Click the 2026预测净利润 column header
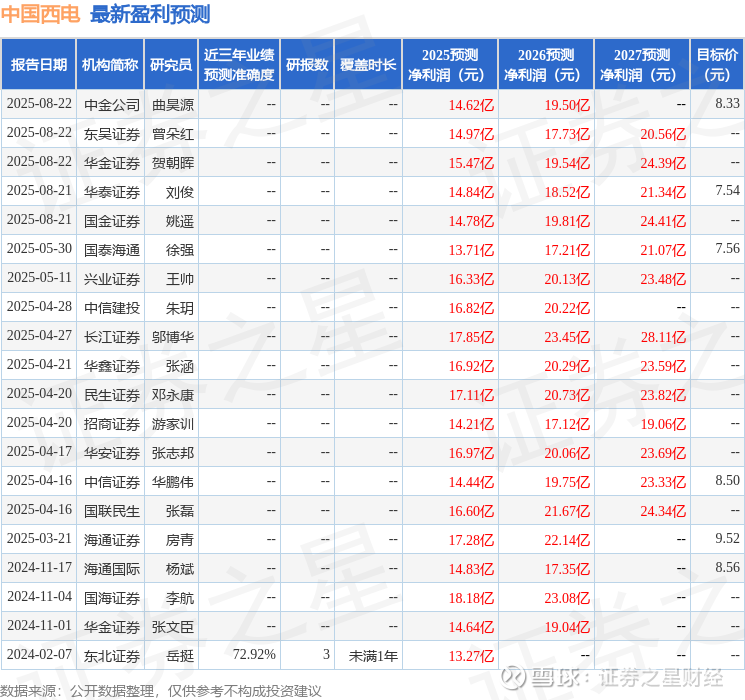Image resolution: width=745 pixels, height=700 pixels. point(546,64)
